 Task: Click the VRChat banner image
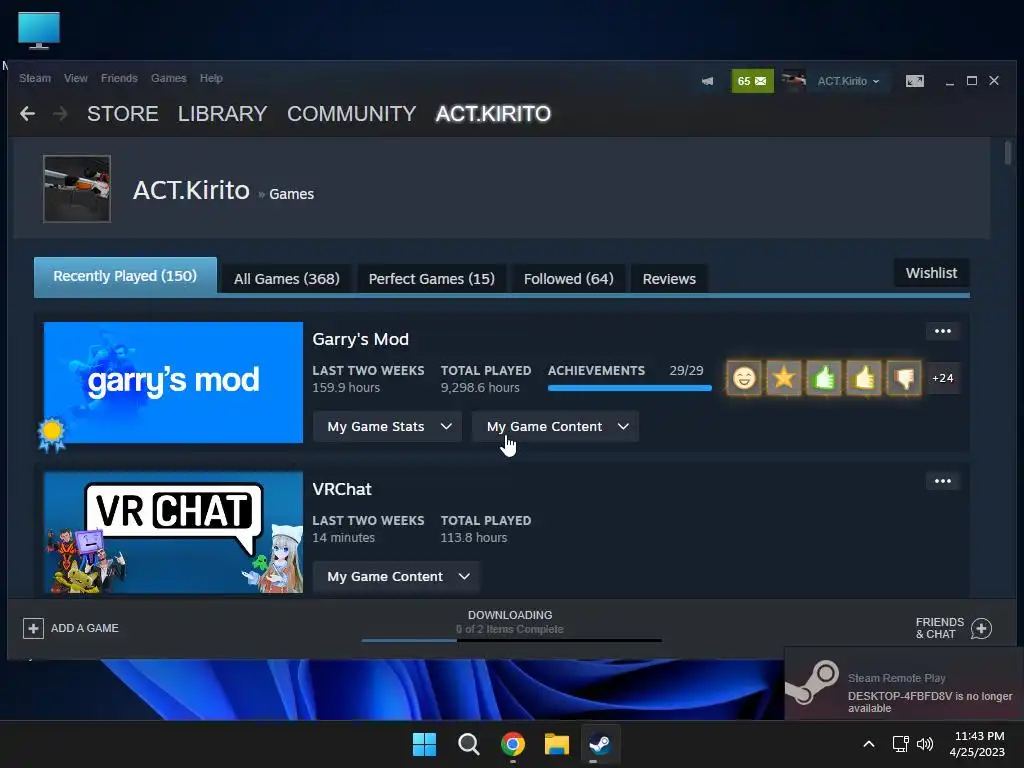173,532
